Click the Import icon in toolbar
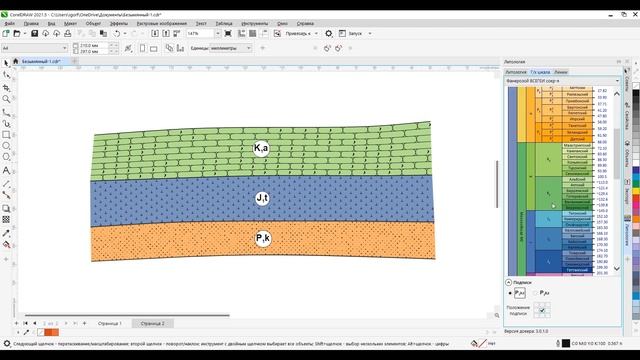This screenshot has height=360, width=640. tap(155, 33)
